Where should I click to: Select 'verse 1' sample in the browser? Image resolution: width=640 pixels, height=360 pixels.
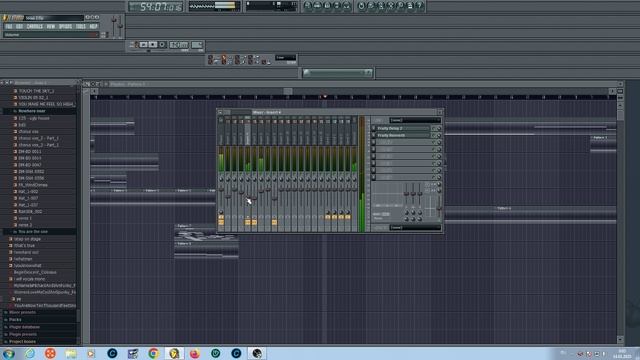(24, 218)
